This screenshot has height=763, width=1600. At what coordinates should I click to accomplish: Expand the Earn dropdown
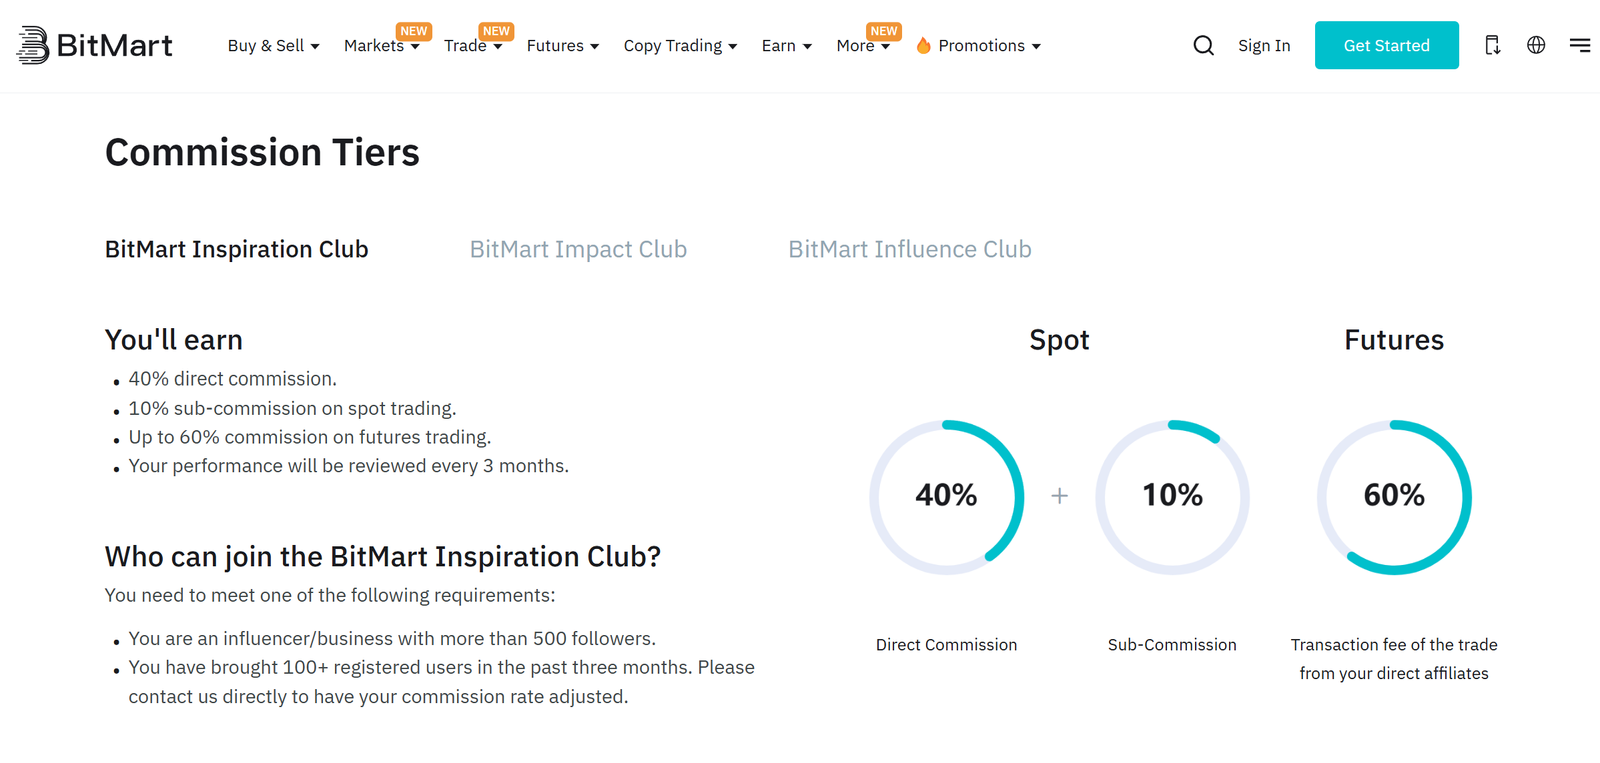pyautogui.click(x=786, y=46)
